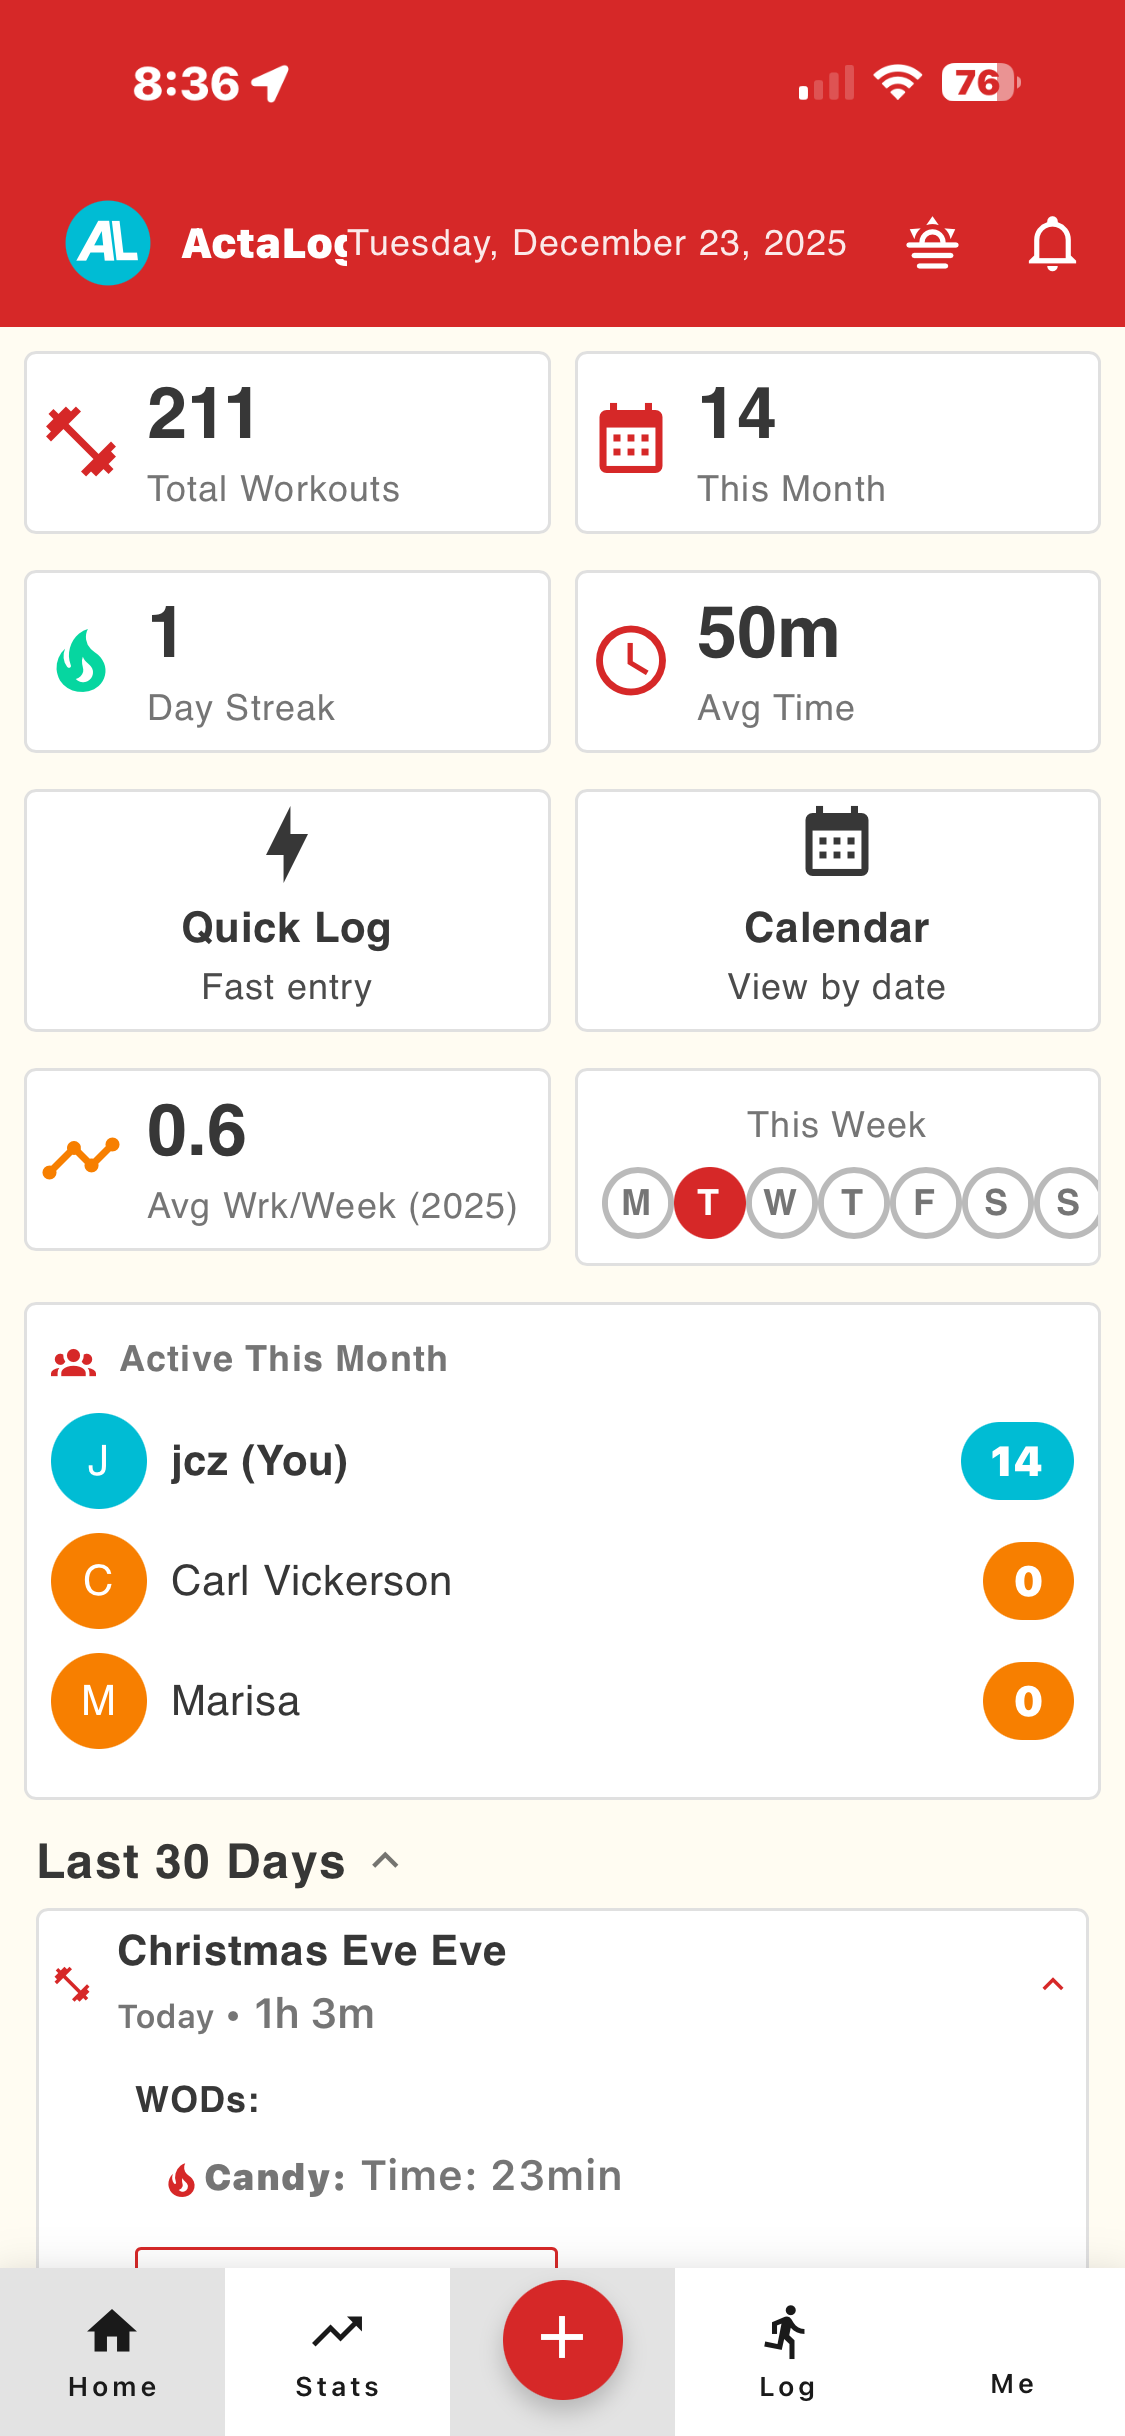Viewport: 1125px width, 2436px height.
Task: Go to the Me tab
Action: click(1012, 2350)
